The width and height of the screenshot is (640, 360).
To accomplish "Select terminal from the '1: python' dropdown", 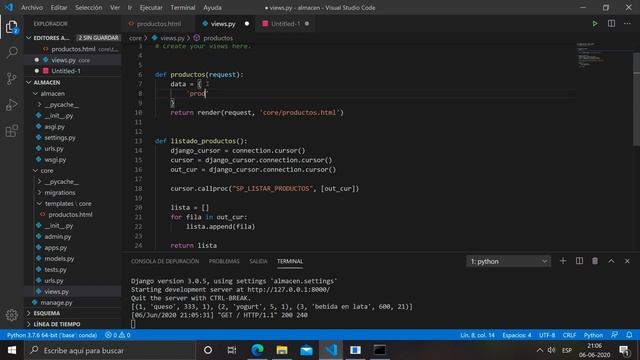I will (509, 261).
